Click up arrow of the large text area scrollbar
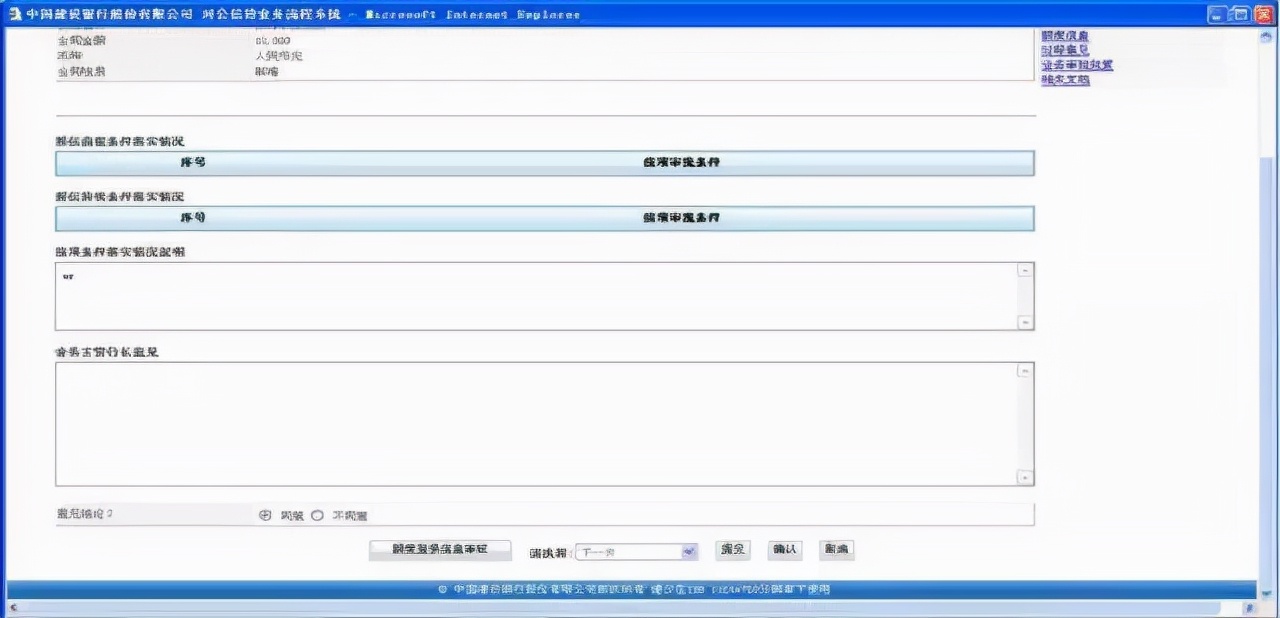 [x=1025, y=371]
